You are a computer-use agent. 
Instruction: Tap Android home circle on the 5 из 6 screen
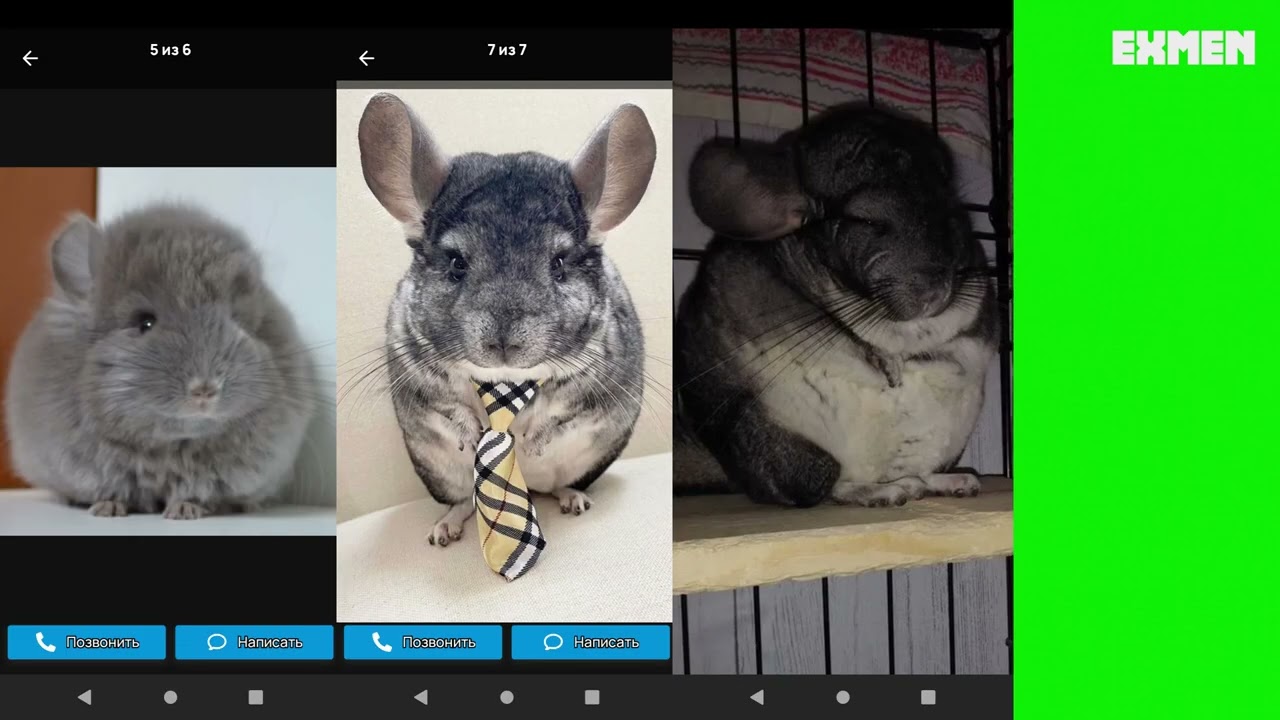[x=170, y=697]
